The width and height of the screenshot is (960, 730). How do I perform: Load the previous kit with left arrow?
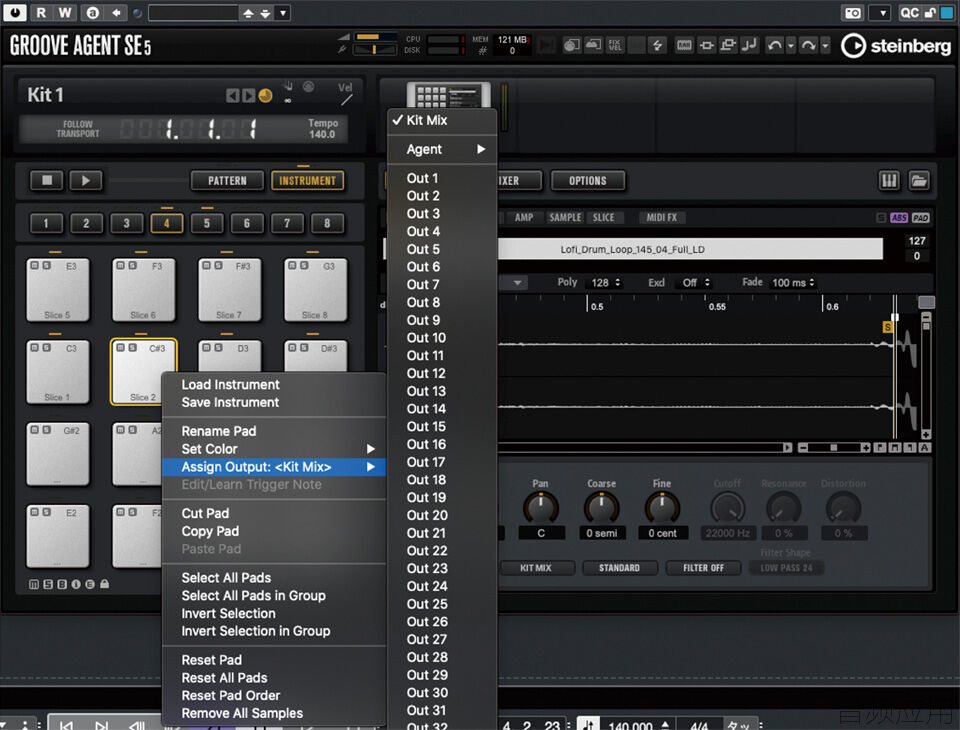[x=233, y=96]
